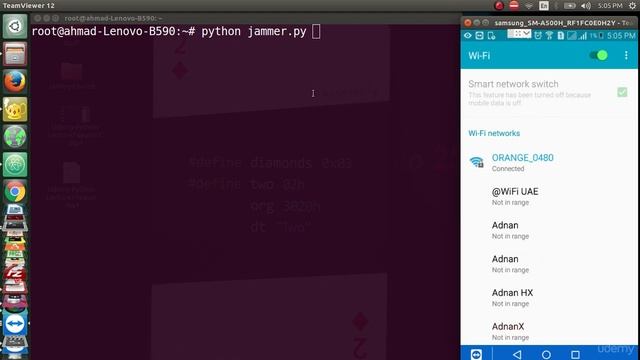The width and height of the screenshot is (640, 360).
Task: Select the @WiFi UAE network
Action: [549, 196]
